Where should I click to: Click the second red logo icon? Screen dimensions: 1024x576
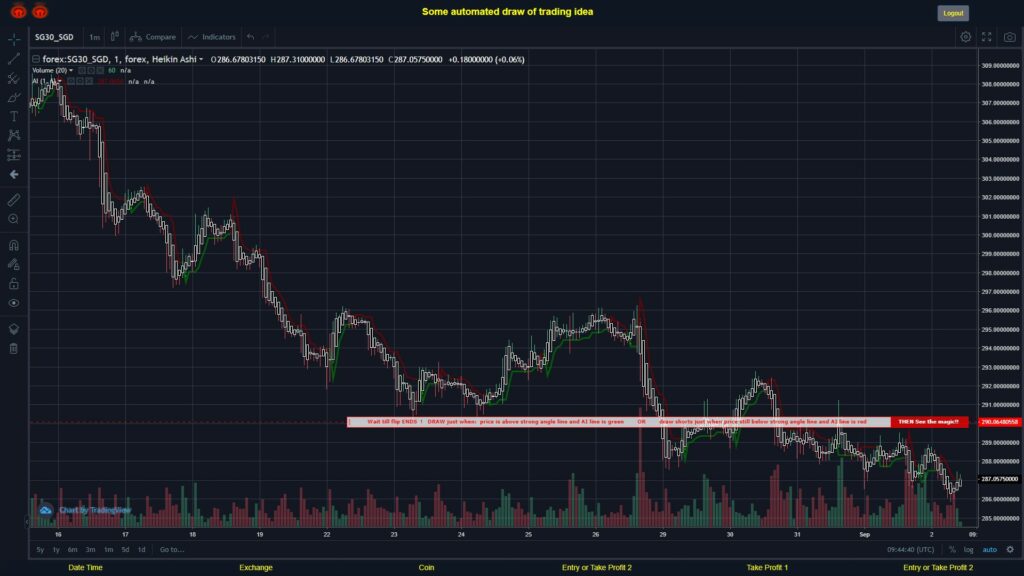pyautogui.click(x=40, y=11)
